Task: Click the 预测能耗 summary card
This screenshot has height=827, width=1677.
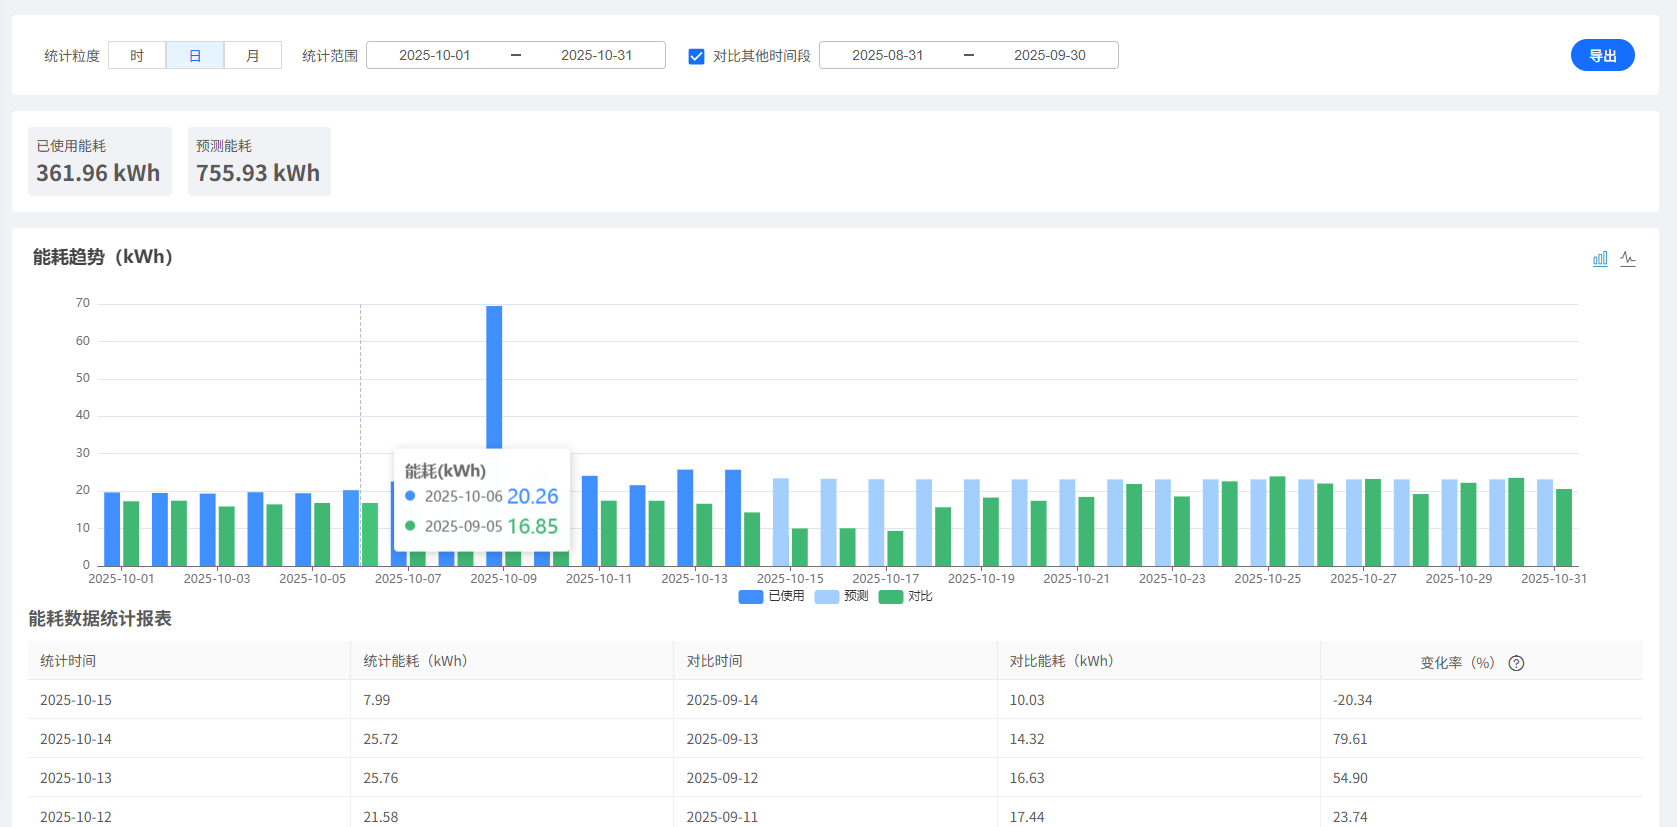Action: [x=259, y=161]
